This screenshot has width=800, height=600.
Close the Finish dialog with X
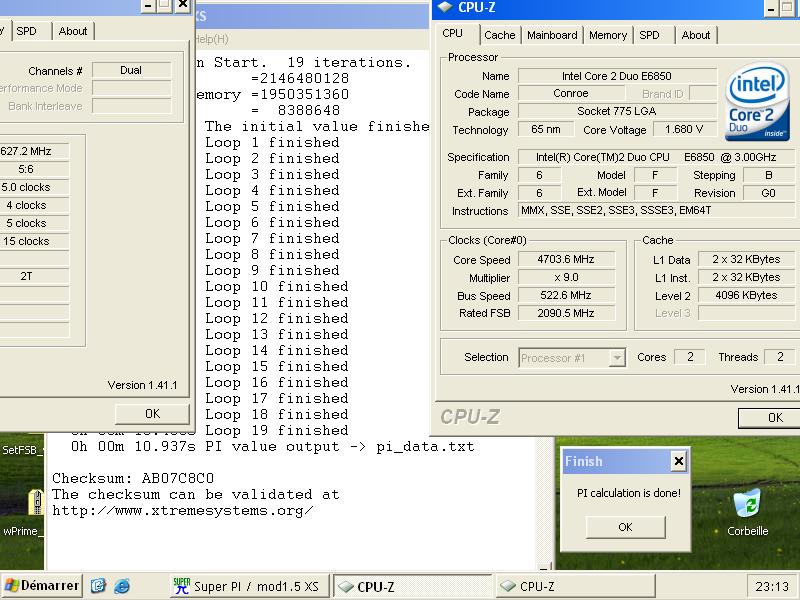pos(679,462)
